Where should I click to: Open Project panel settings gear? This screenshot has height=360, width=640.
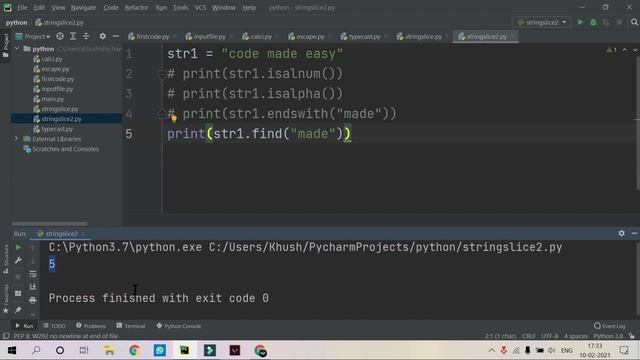pos(102,36)
